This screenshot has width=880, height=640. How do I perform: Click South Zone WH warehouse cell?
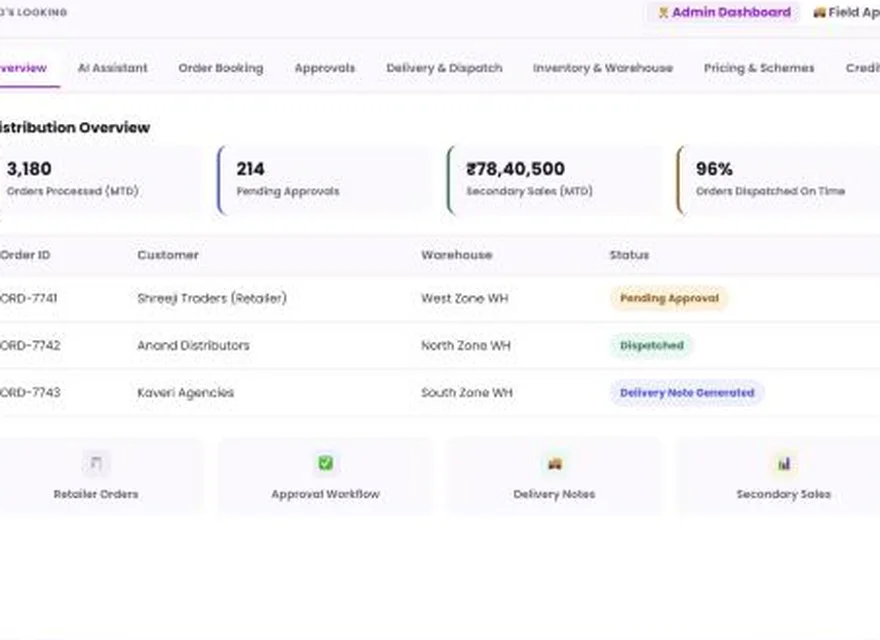(x=467, y=392)
